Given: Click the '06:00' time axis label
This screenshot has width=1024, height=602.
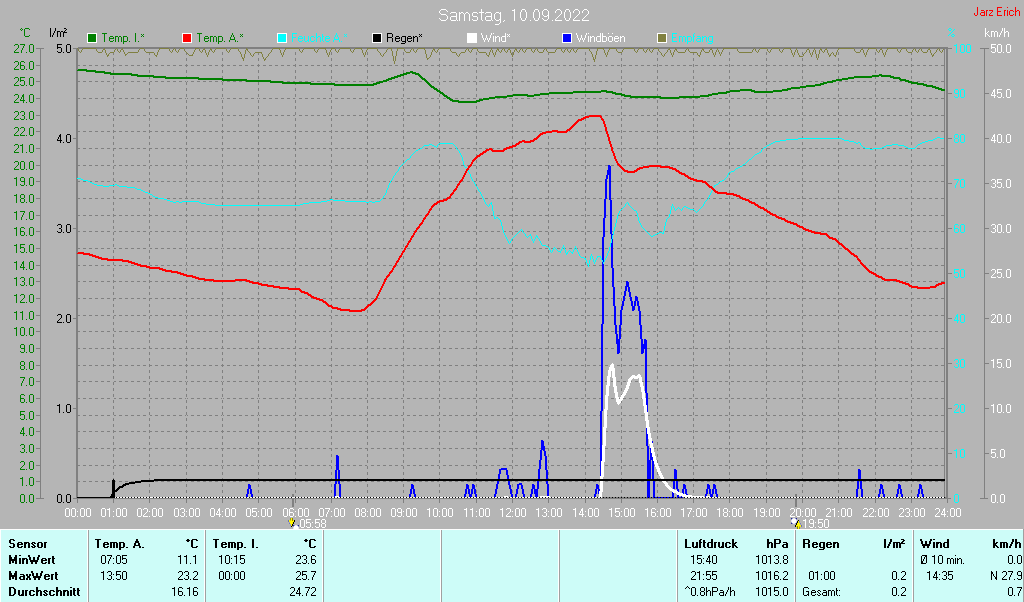Looking at the screenshot, I should click(x=295, y=513).
